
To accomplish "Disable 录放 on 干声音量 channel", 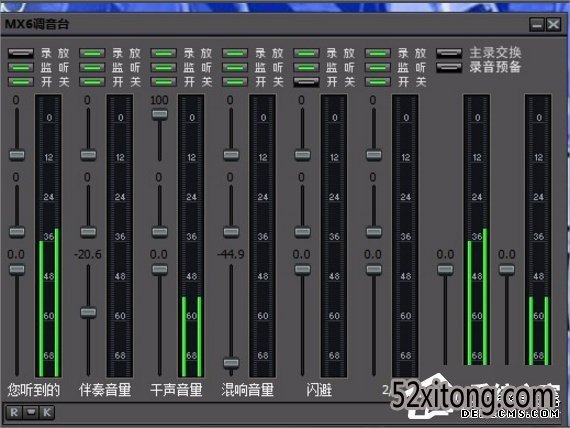I will pyautogui.click(x=164, y=53).
